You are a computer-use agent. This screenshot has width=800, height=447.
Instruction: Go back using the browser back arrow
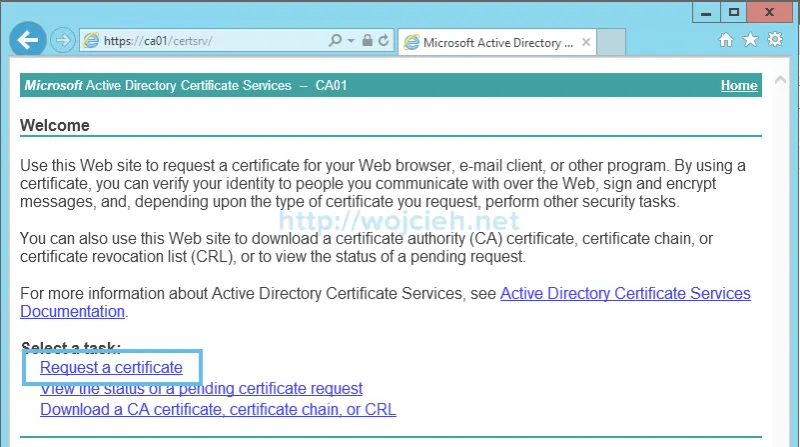pyautogui.click(x=28, y=39)
